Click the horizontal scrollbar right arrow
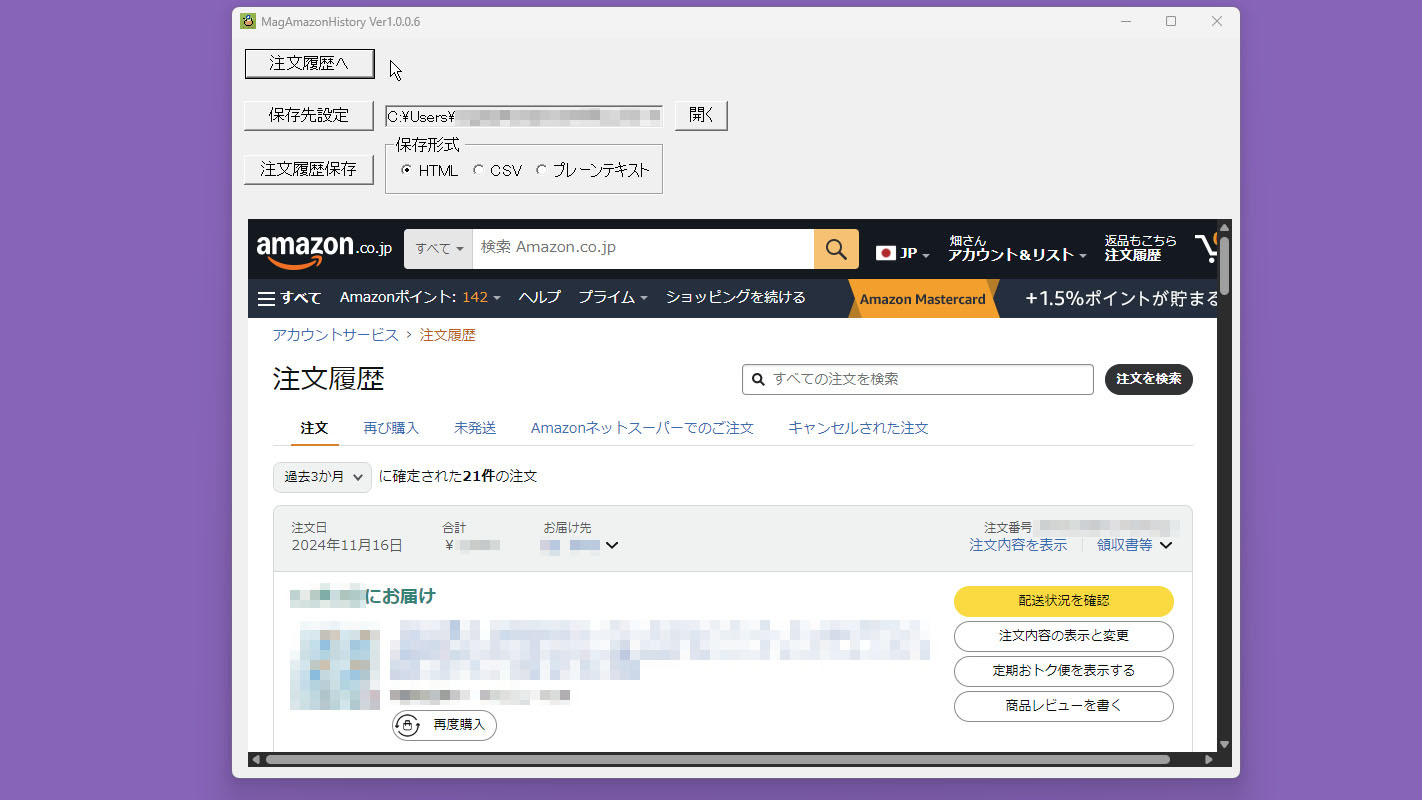This screenshot has height=800, width=1422. (x=1209, y=760)
